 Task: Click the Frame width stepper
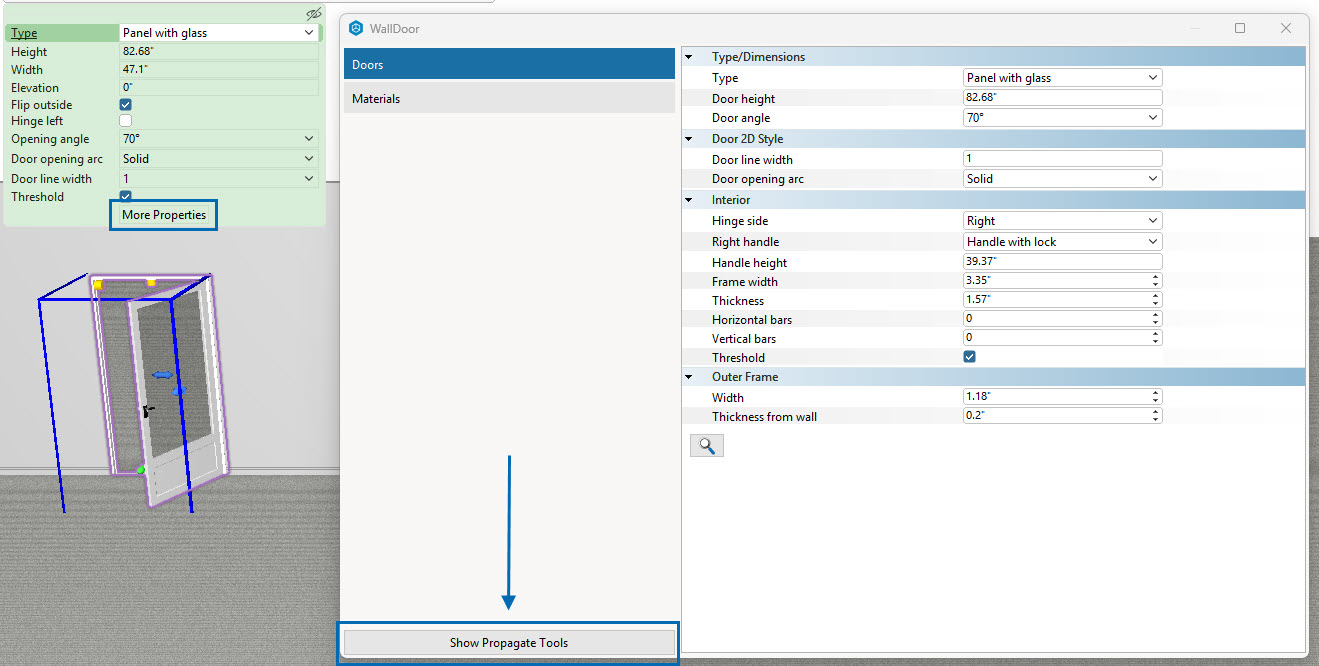click(1156, 281)
